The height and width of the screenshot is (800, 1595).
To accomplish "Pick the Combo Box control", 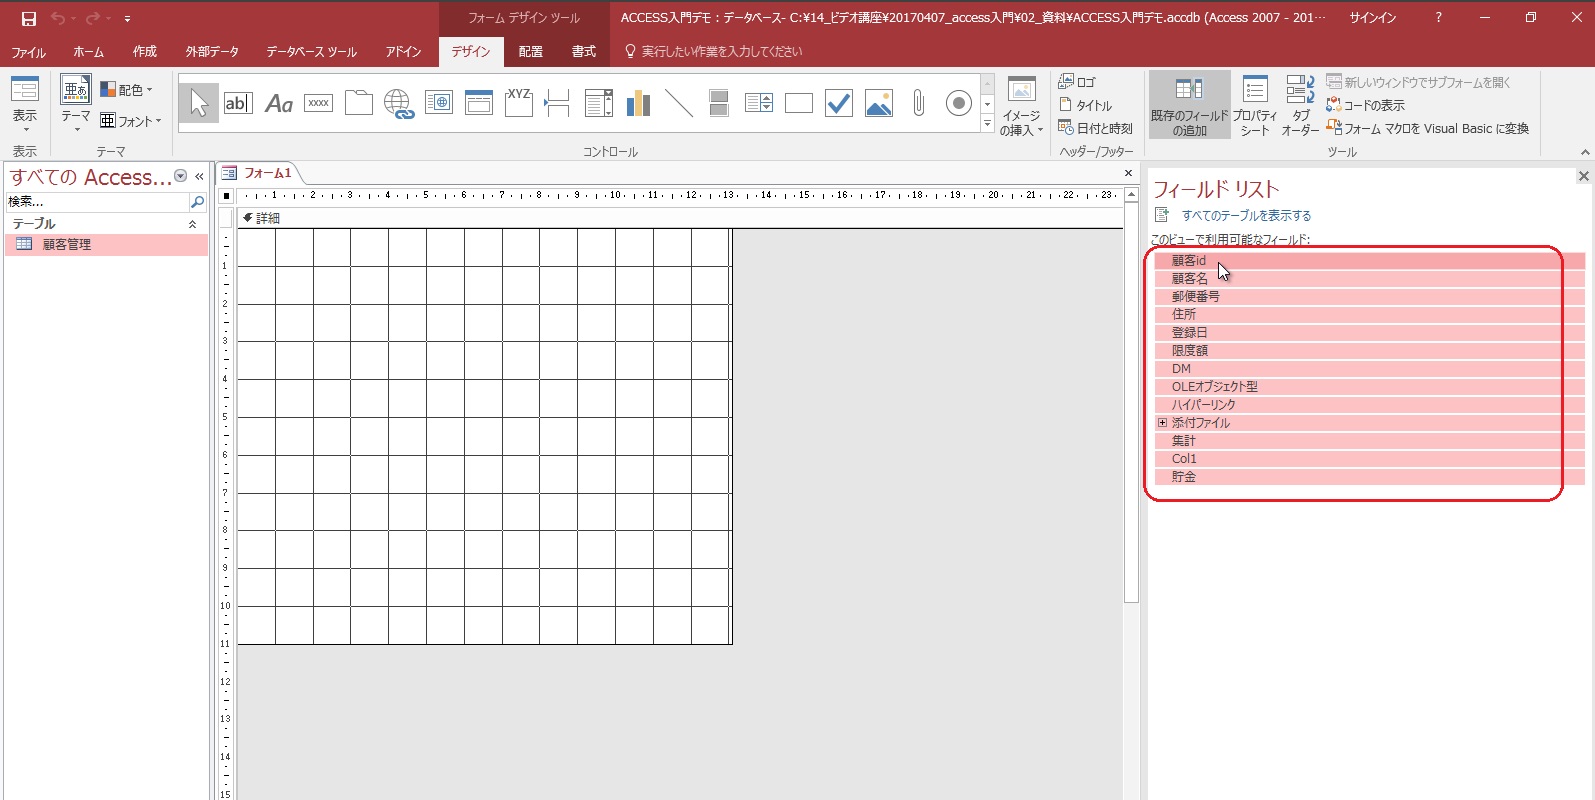I will [598, 103].
